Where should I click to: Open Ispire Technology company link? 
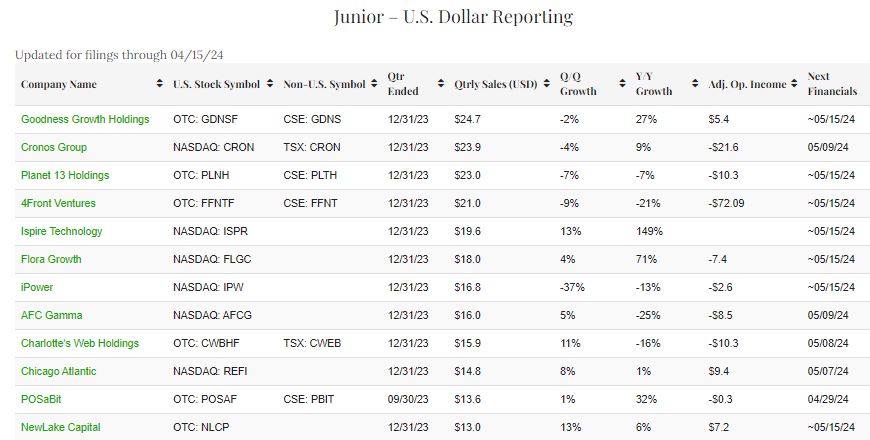click(x=62, y=231)
